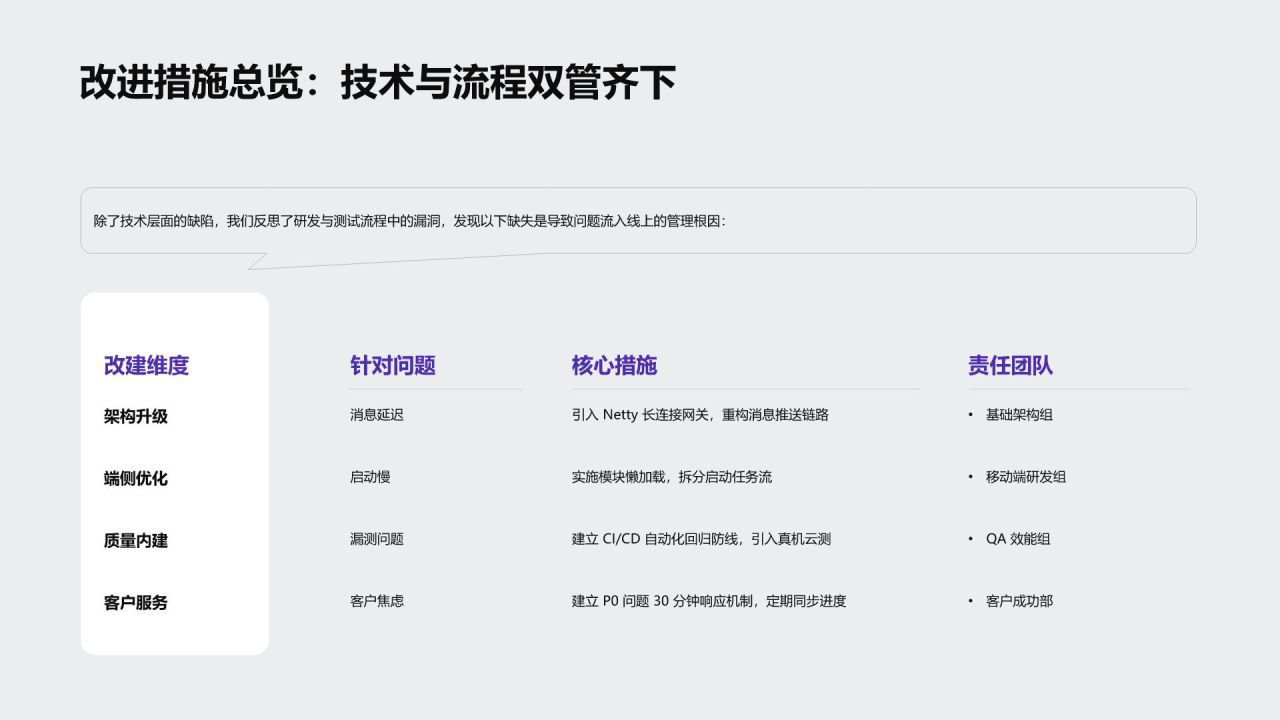Select the 架构升级 row label
The height and width of the screenshot is (720, 1280).
point(136,416)
